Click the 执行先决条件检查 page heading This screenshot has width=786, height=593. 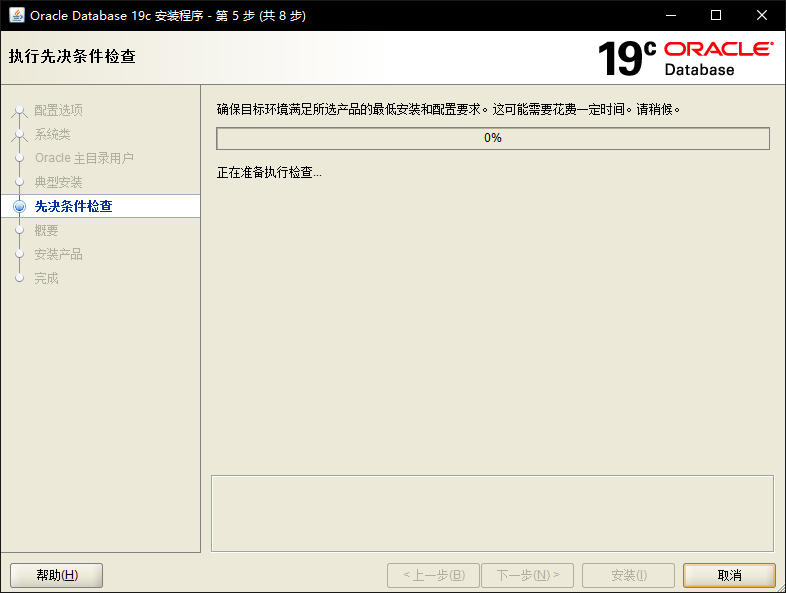click(72, 56)
